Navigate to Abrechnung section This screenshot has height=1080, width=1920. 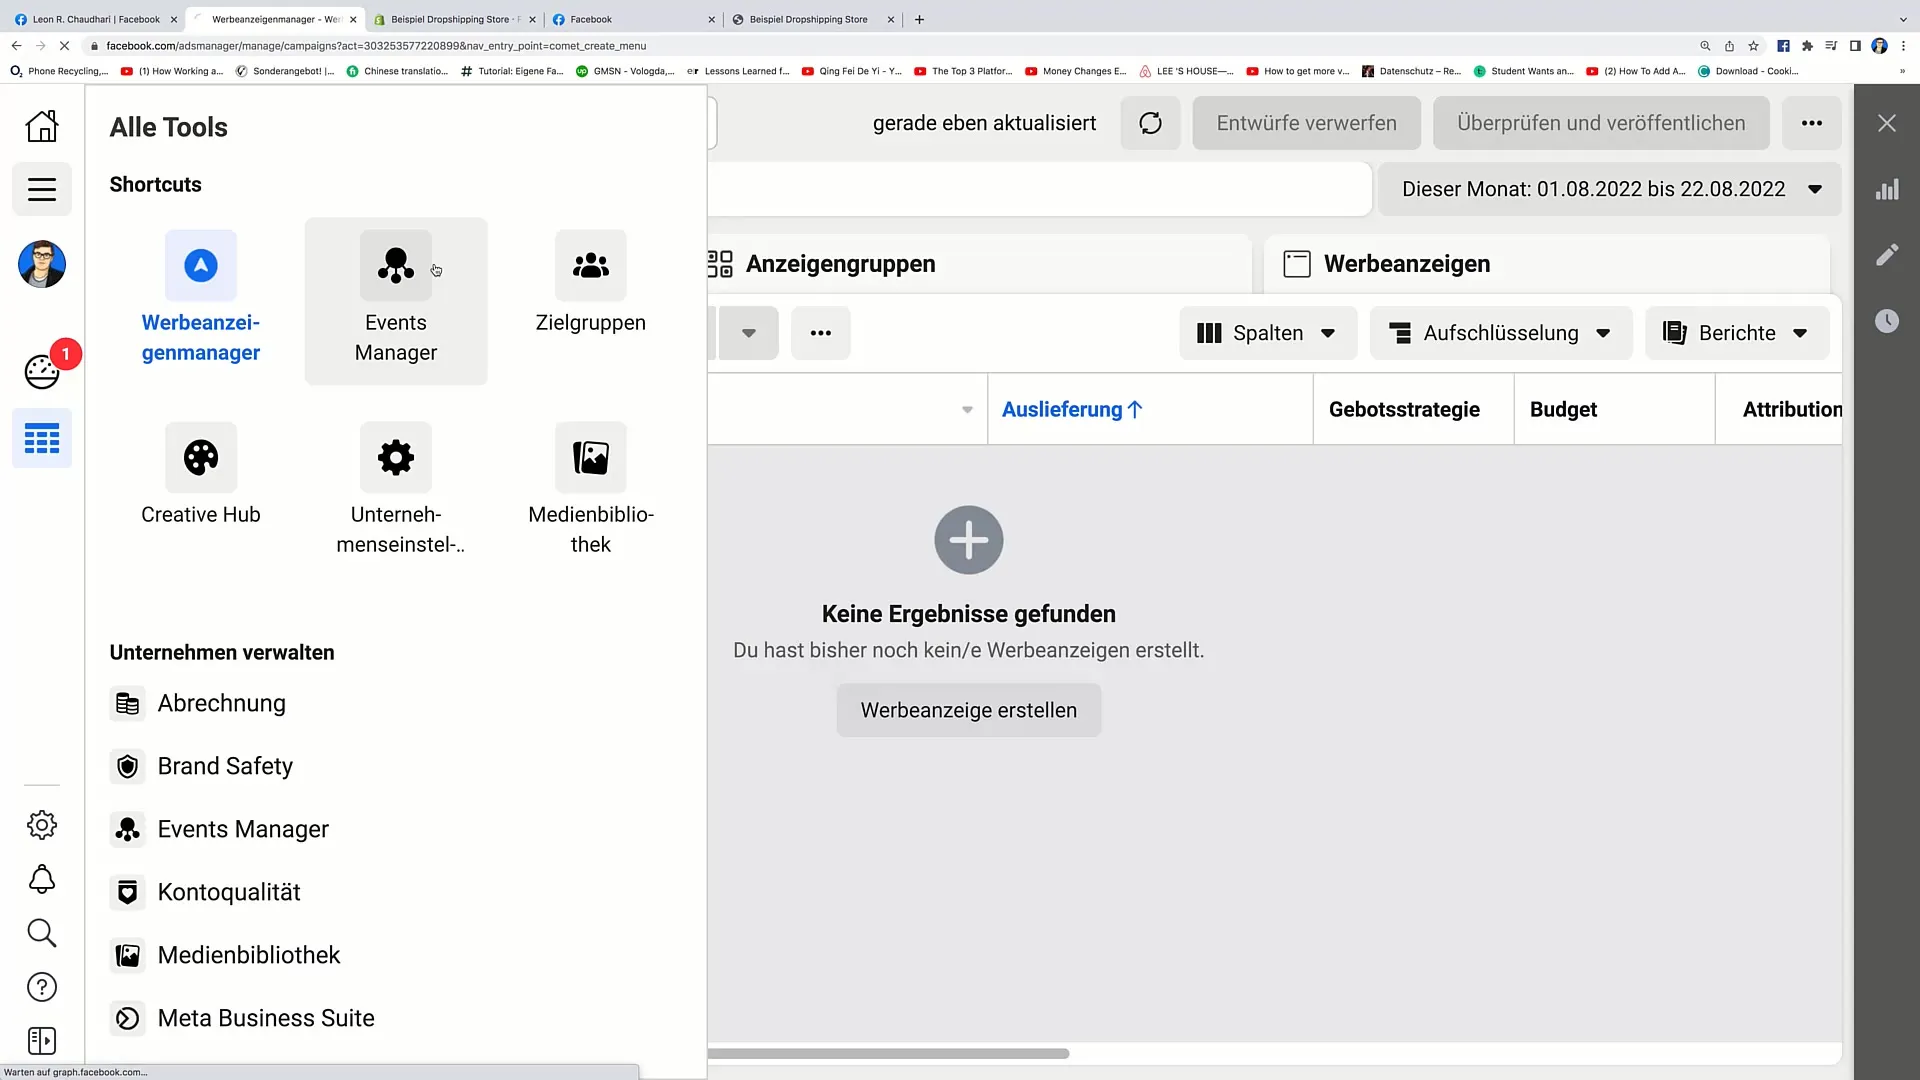tap(222, 703)
